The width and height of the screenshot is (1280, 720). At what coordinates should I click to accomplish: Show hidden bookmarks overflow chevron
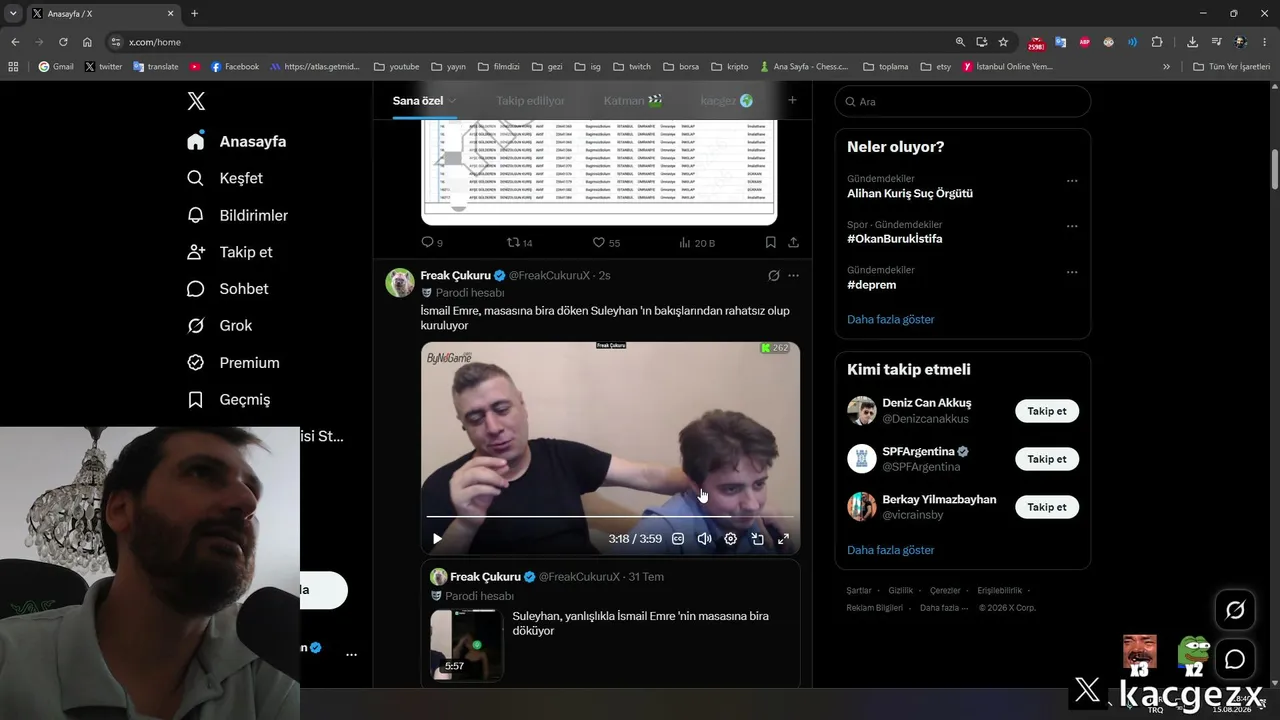tap(1166, 67)
